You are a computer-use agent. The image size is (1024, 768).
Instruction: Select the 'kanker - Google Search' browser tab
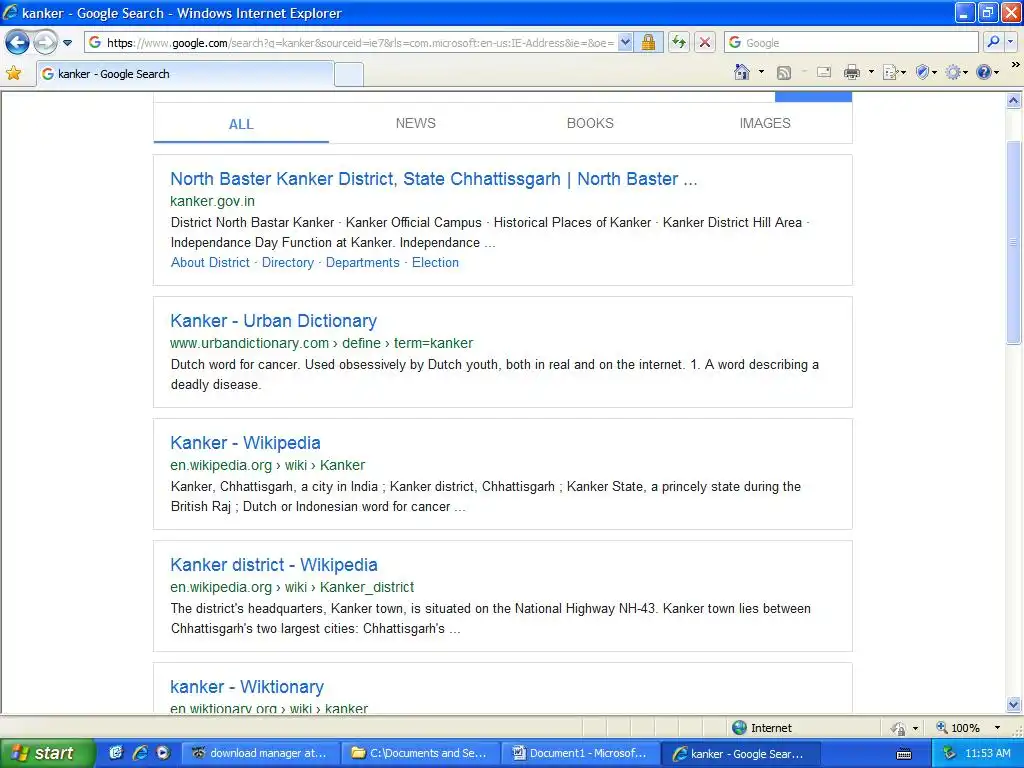[186, 74]
